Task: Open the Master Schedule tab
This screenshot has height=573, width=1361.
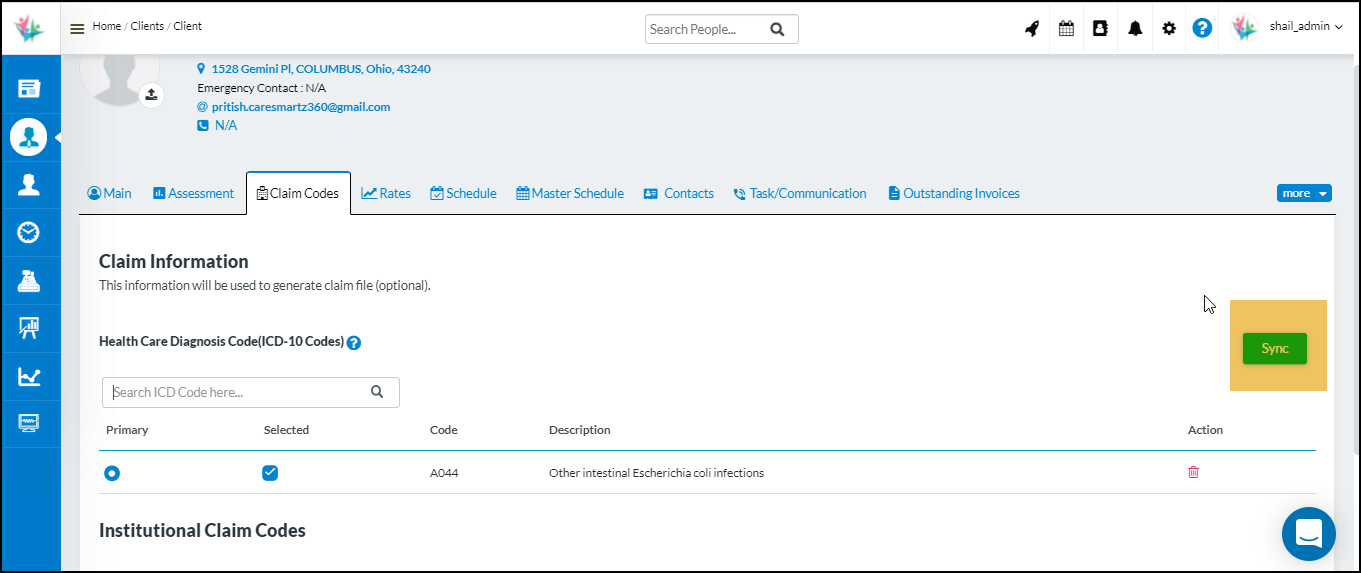Action: click(570, 193)
